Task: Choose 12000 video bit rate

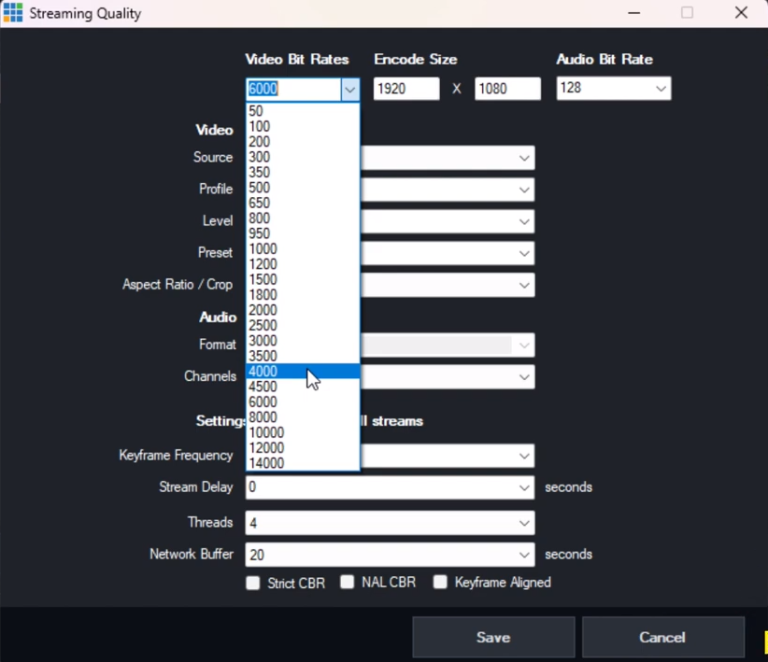Action: coord(303,448)
